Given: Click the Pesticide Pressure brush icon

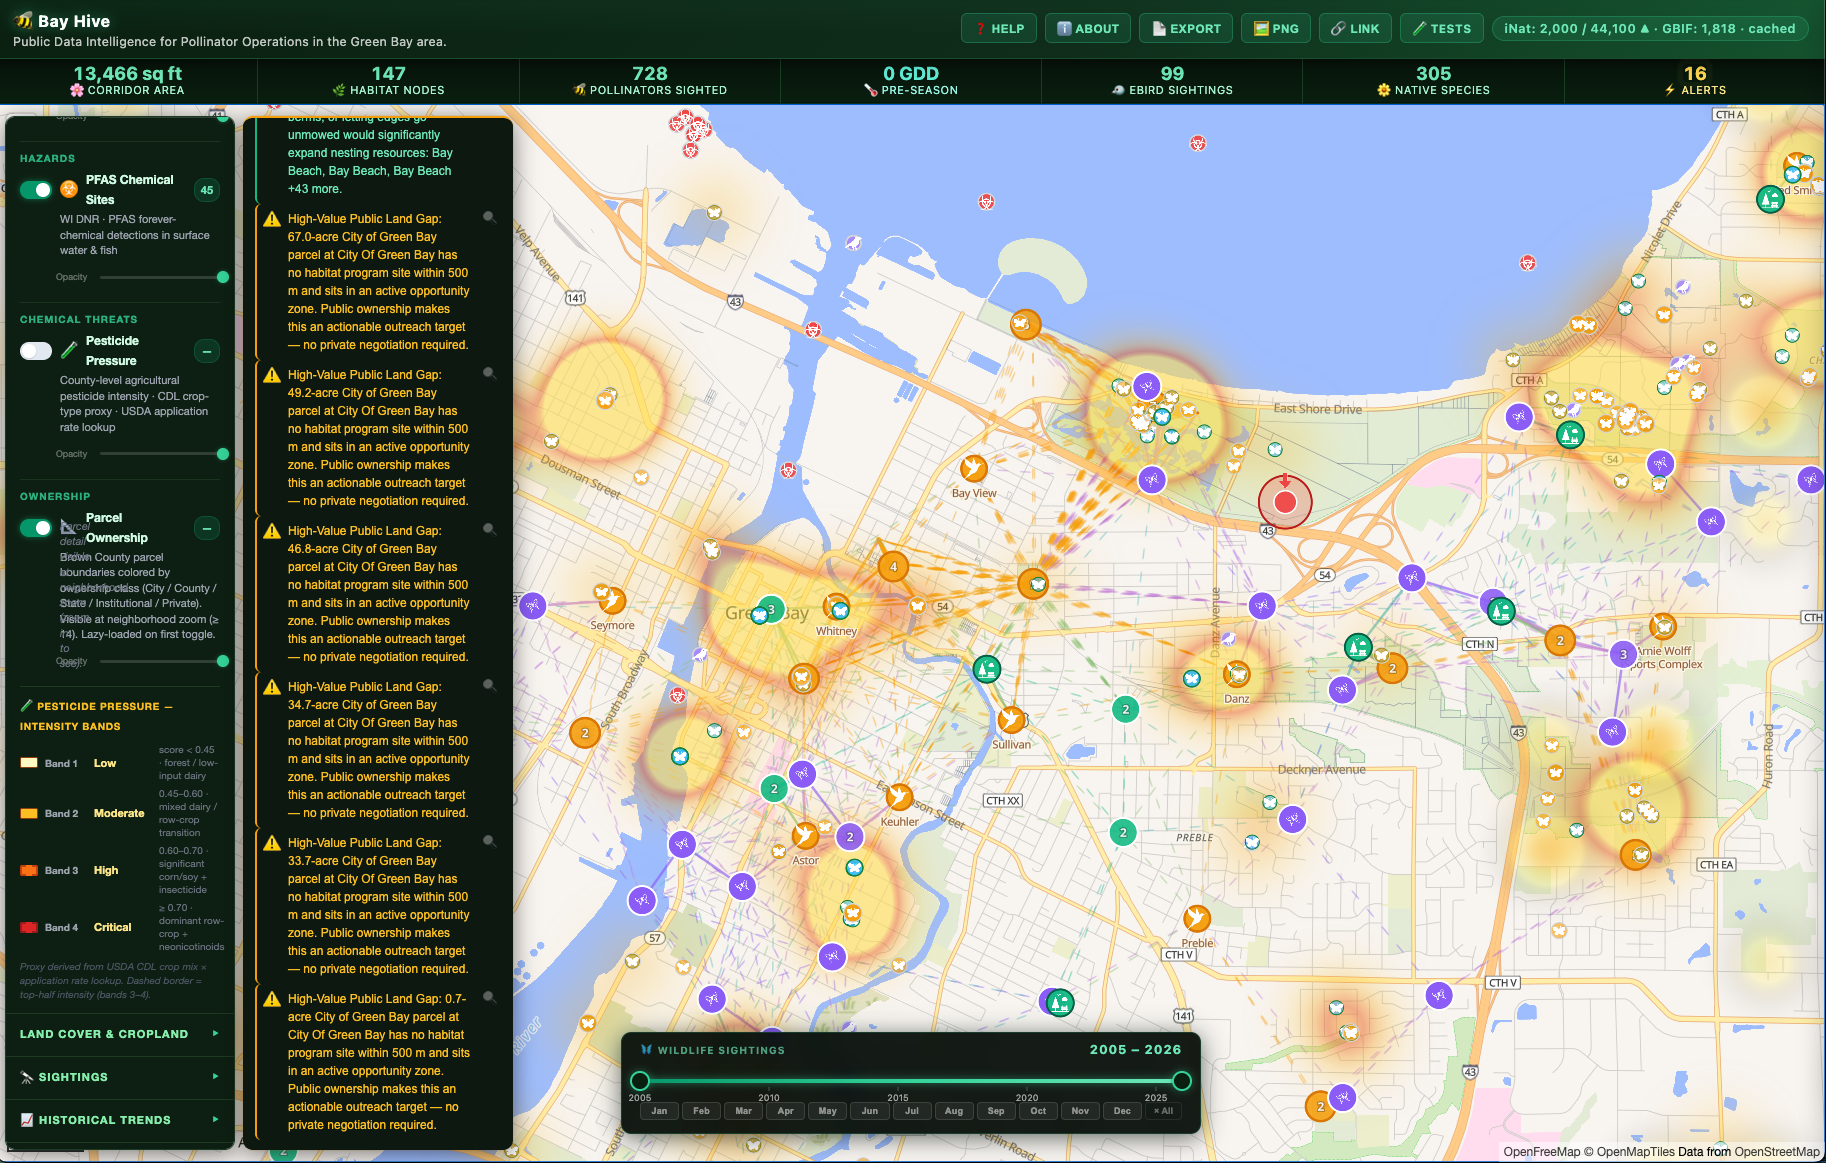Looking at the screenshot, I should point(68,350).
